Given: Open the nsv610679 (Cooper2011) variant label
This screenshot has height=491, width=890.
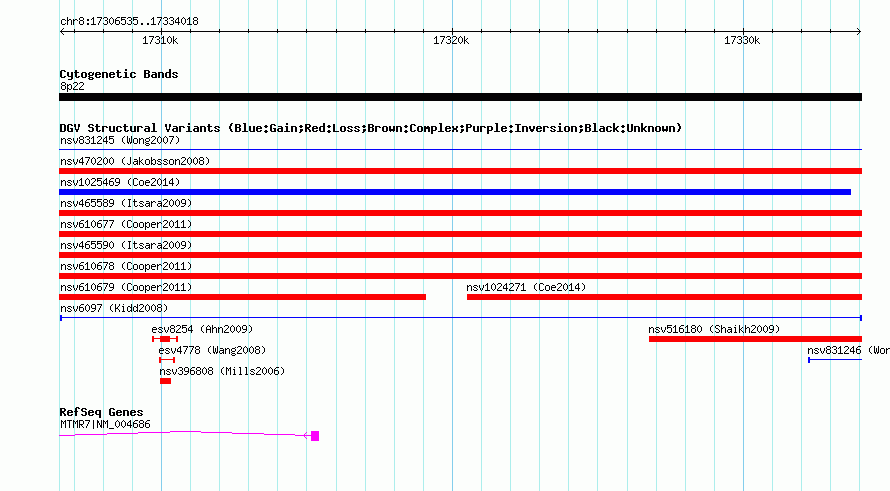Looking at the screenshot, I should click(x=126, y=287).
